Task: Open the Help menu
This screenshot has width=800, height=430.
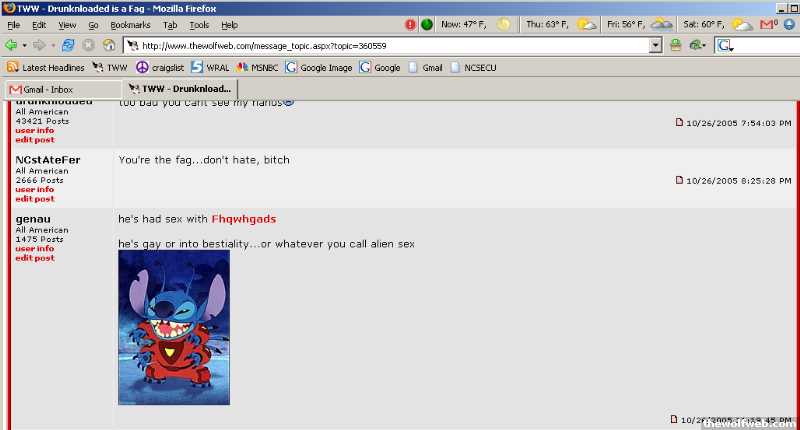Action: tap(230, 25)
